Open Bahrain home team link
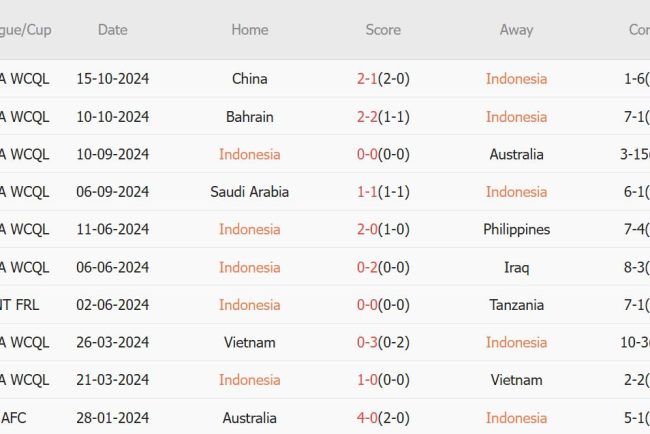The width and height of the screenshot is (650, 434). [249, 117]
